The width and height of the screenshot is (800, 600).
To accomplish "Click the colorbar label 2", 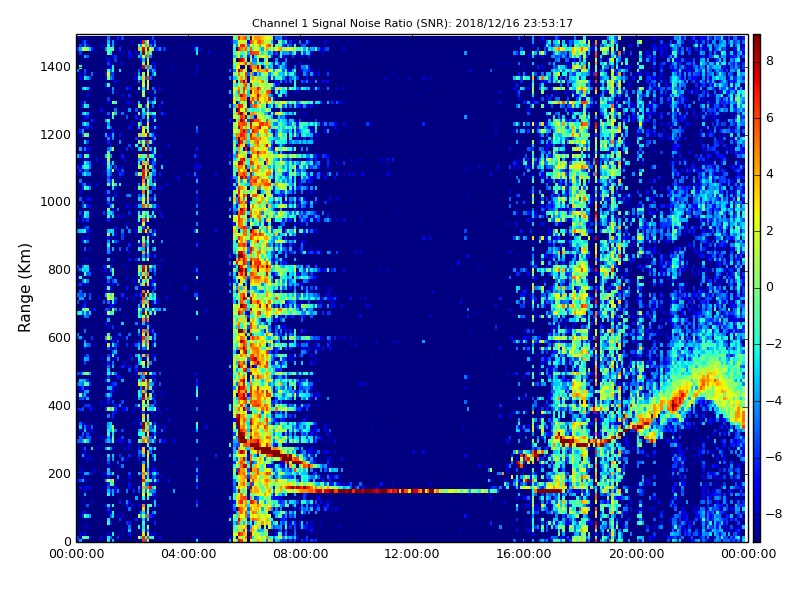I will coord(770,231).
